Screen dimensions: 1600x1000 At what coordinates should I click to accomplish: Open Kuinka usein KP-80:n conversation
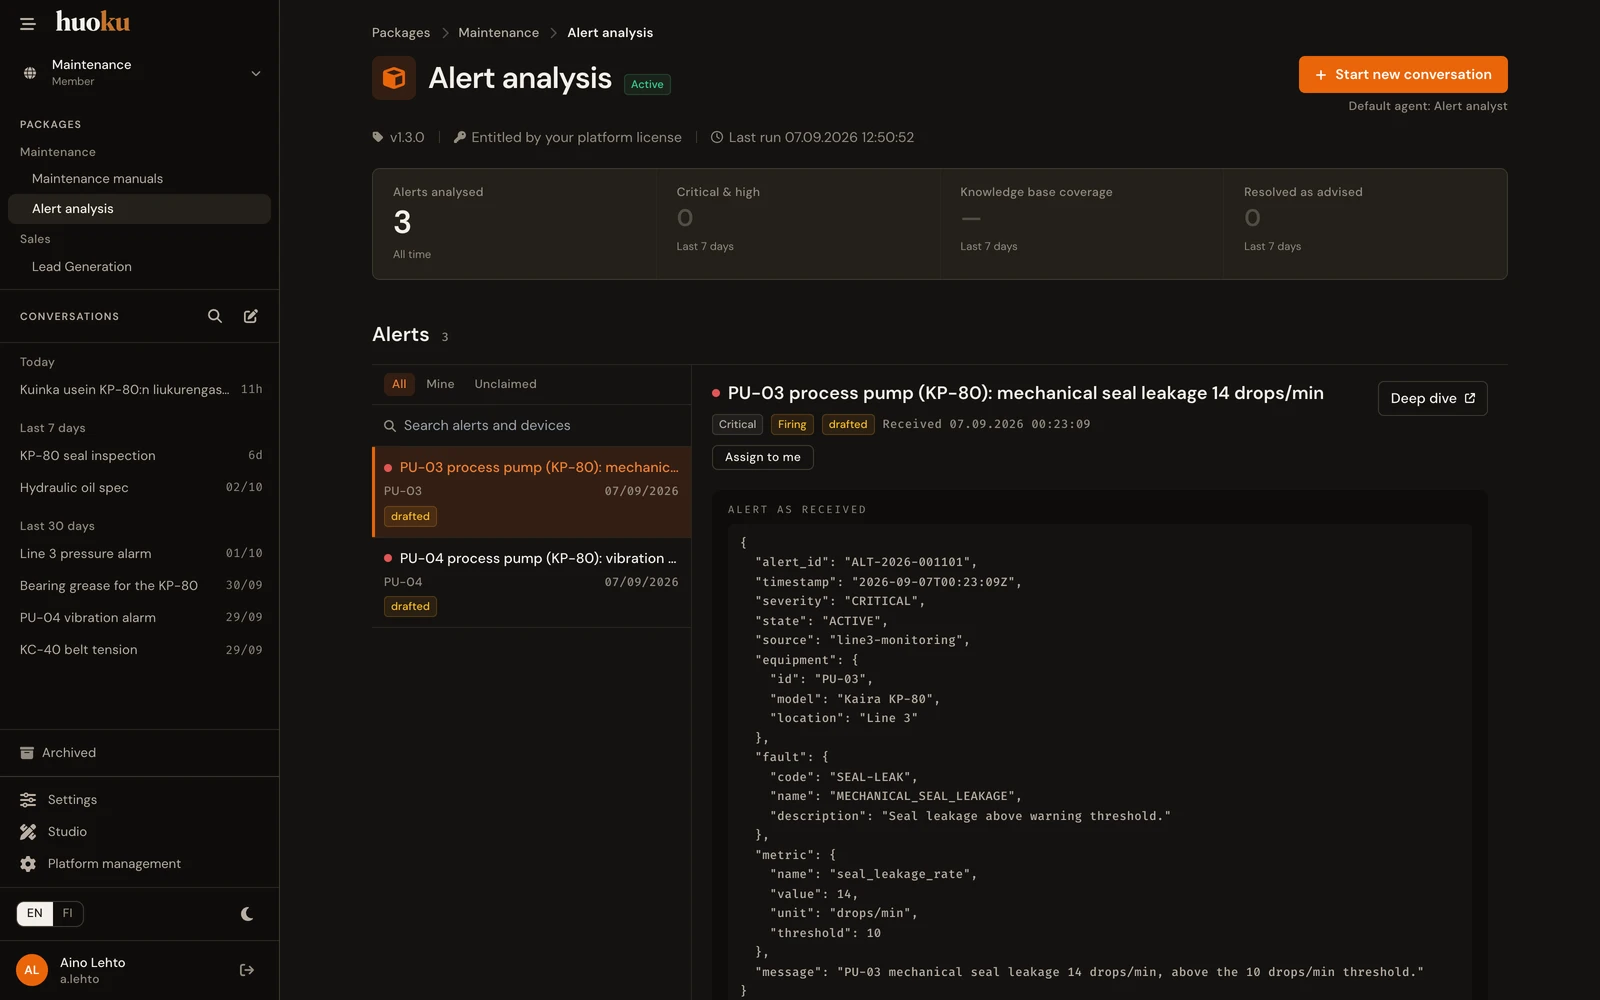tap(140, 390)
